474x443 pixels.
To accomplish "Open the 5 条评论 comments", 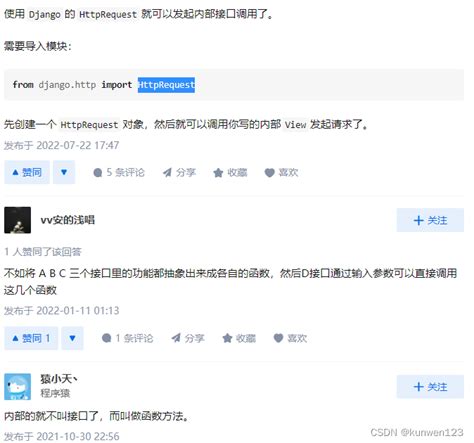I will tap(119, 172).
